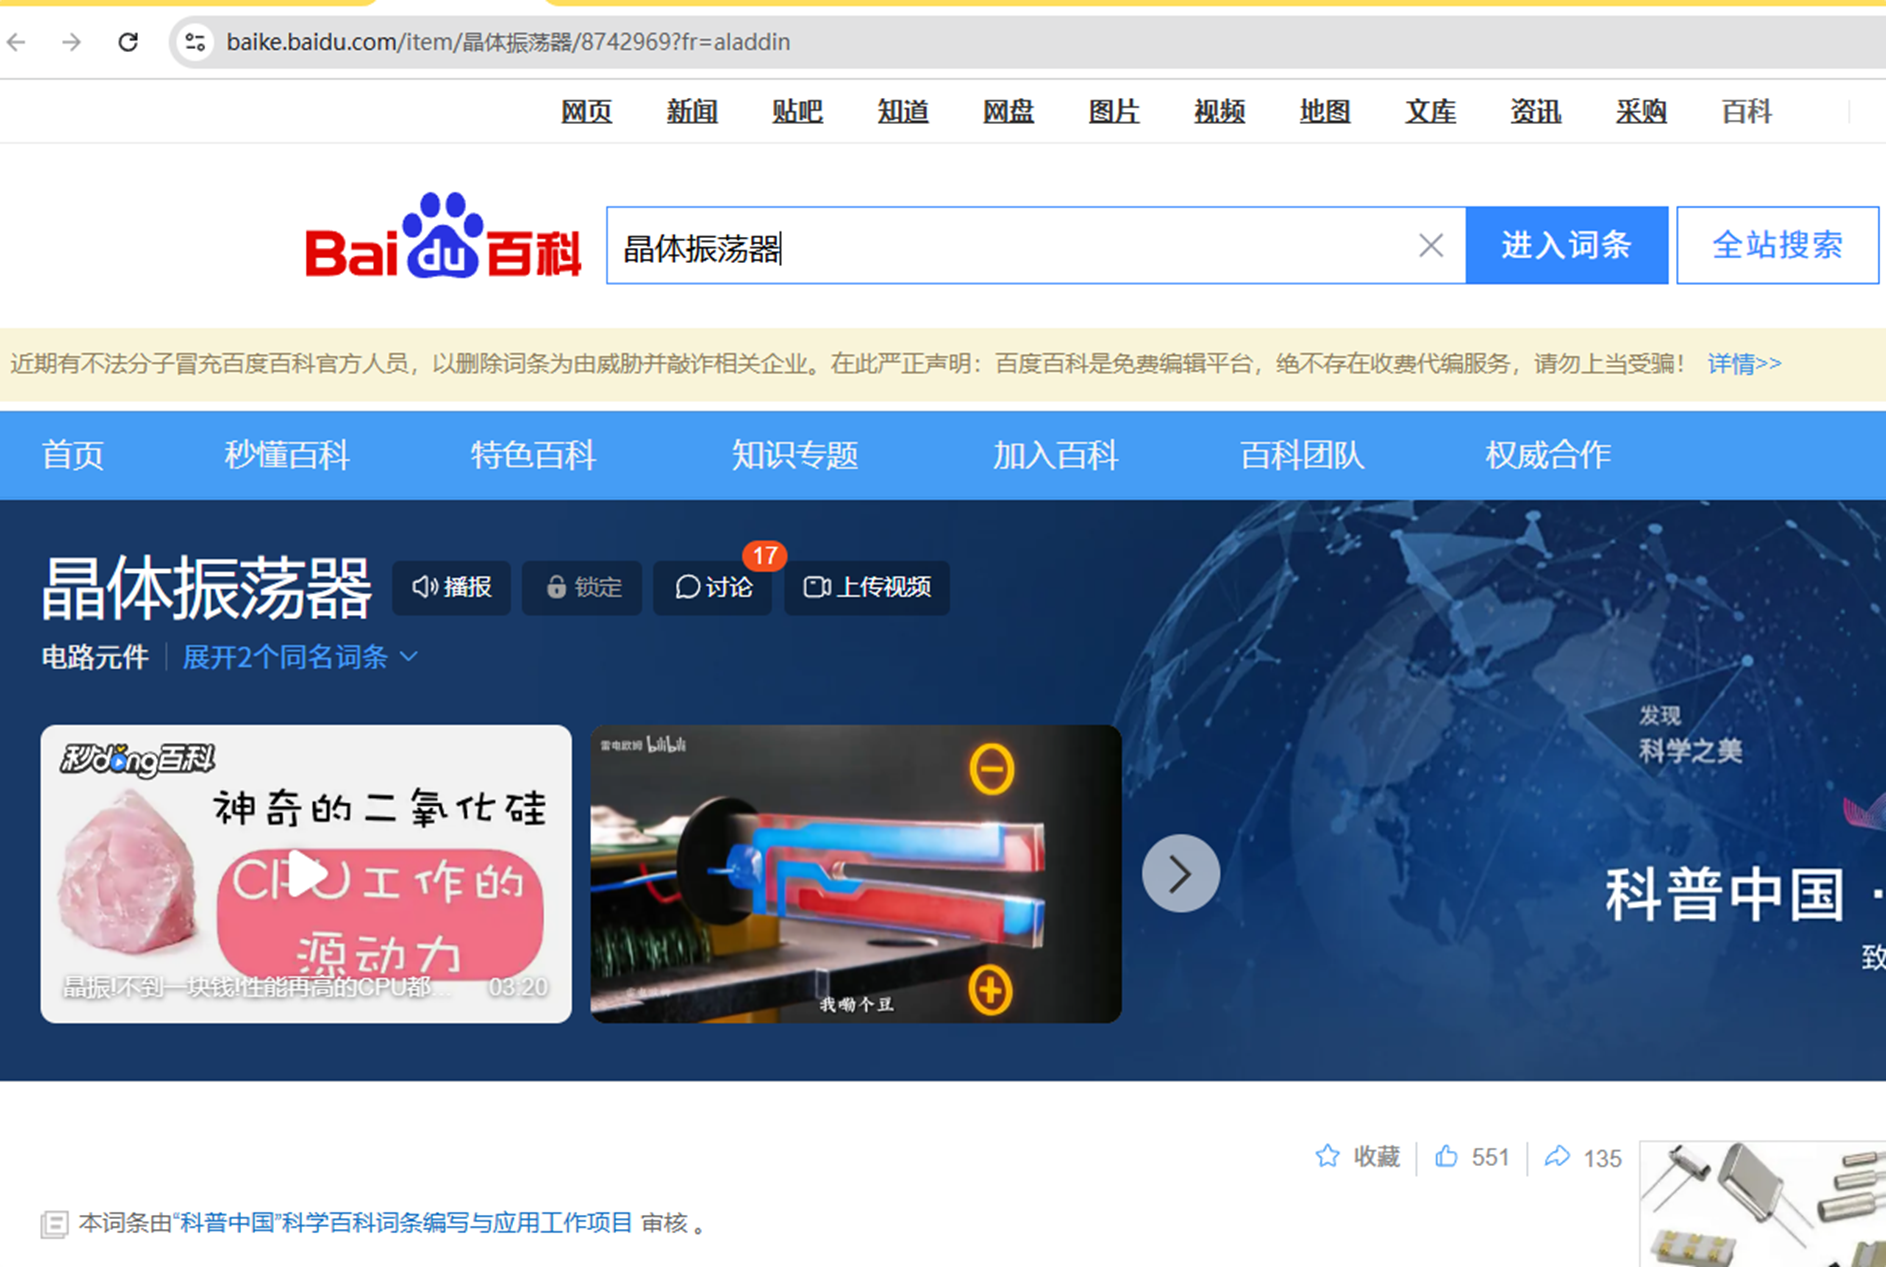
Task: Click the 551 likes count
Action: click(x=1490, y=1157)
